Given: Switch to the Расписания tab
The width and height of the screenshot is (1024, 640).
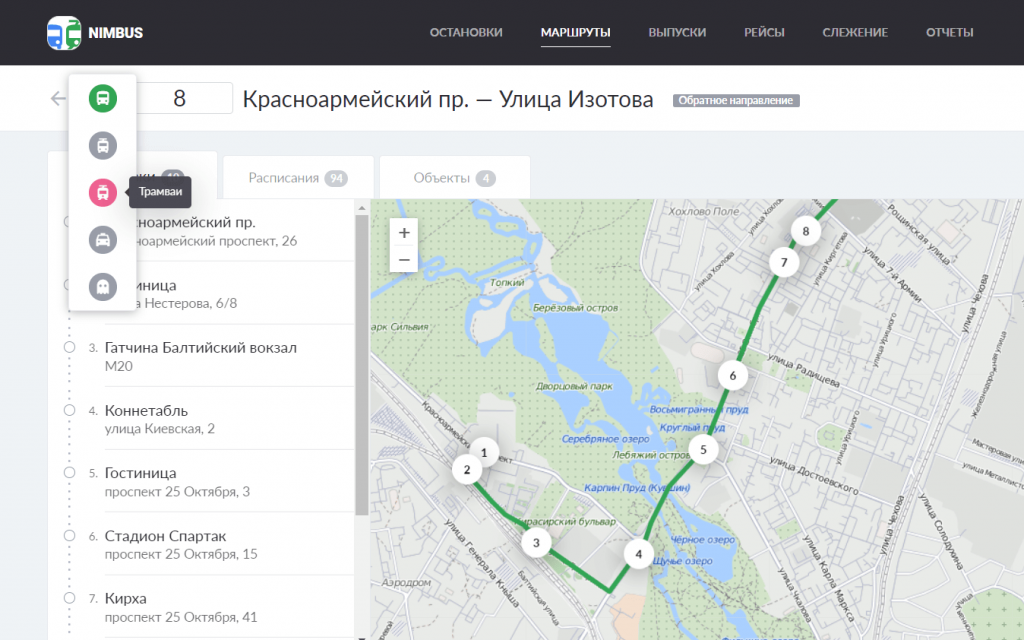Looking at the screenshot, I should point(297,178).
